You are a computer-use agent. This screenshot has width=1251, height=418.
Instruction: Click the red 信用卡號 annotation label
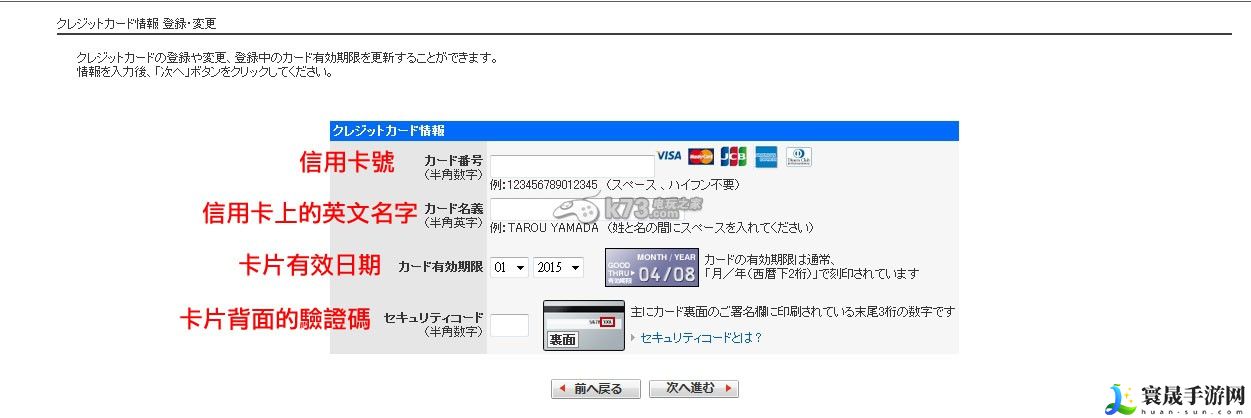347,163
